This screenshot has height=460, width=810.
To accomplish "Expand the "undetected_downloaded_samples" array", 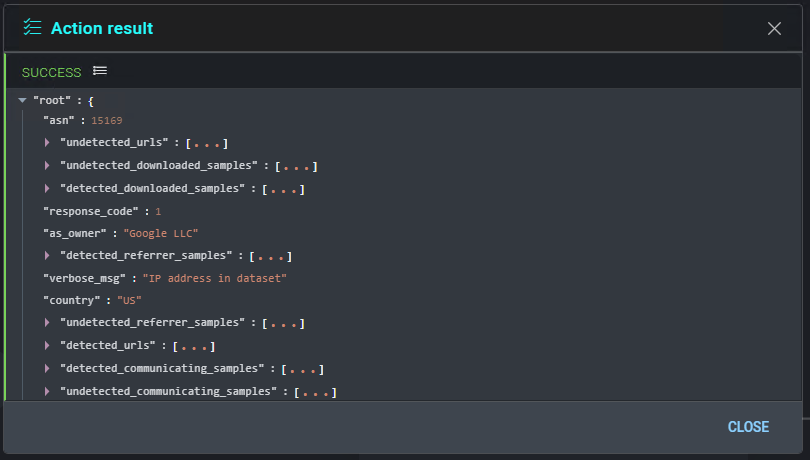I will tap(47, 166).
